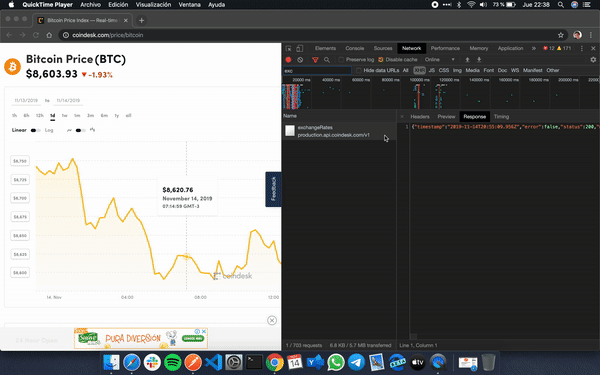Open the Online throttling dropdown
The height and width of the screenshot is (375, 600).
tap(439, 60)
